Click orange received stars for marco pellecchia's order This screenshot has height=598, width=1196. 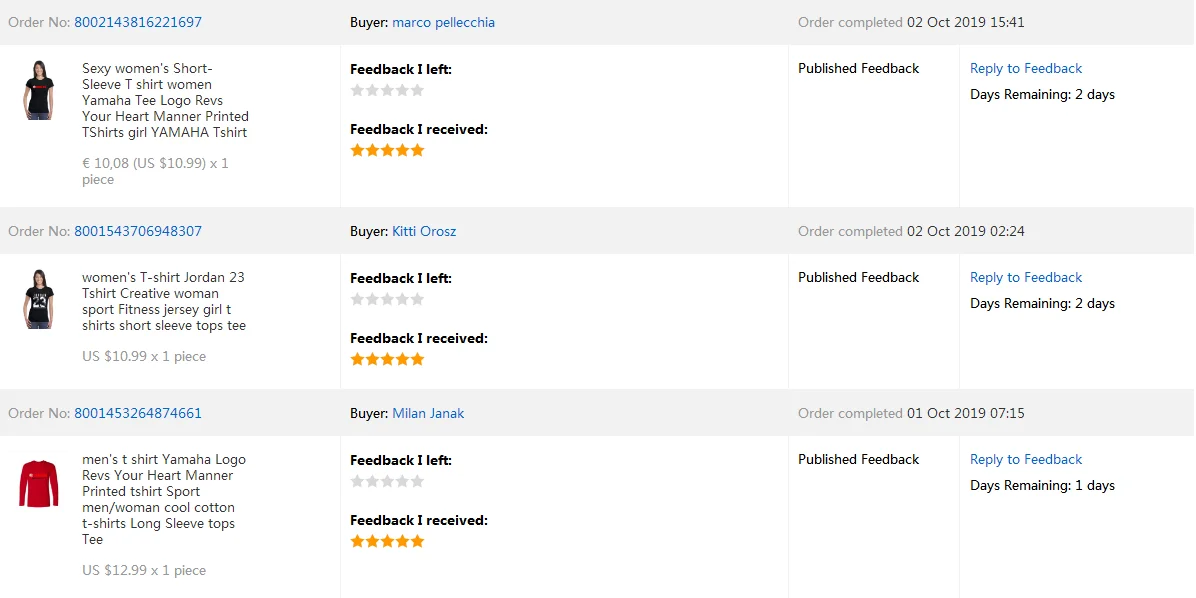(x=387, y=150)
